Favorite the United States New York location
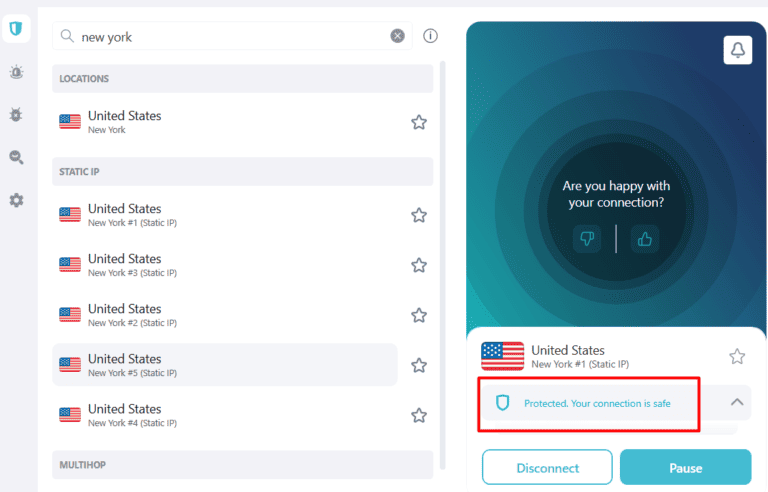Viewport: 768px width, 492px height. point(419,122)
